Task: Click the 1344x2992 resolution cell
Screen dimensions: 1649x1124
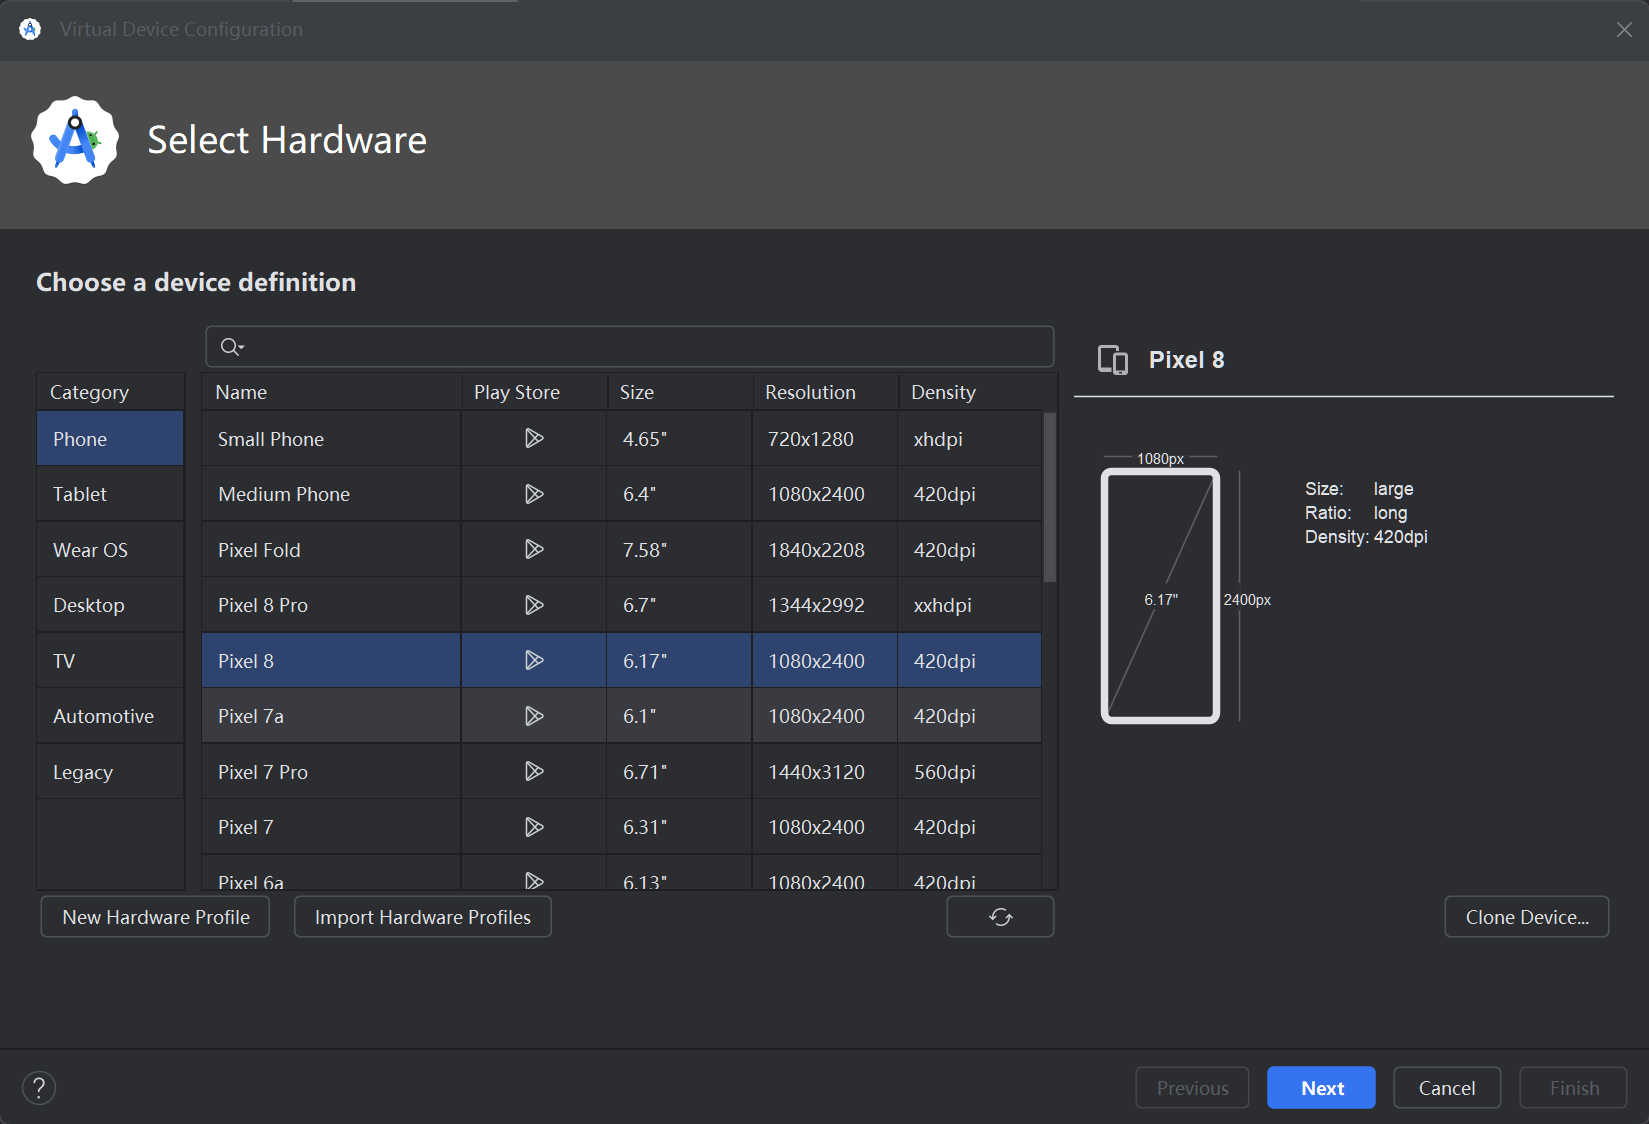Action: (825, 605)
